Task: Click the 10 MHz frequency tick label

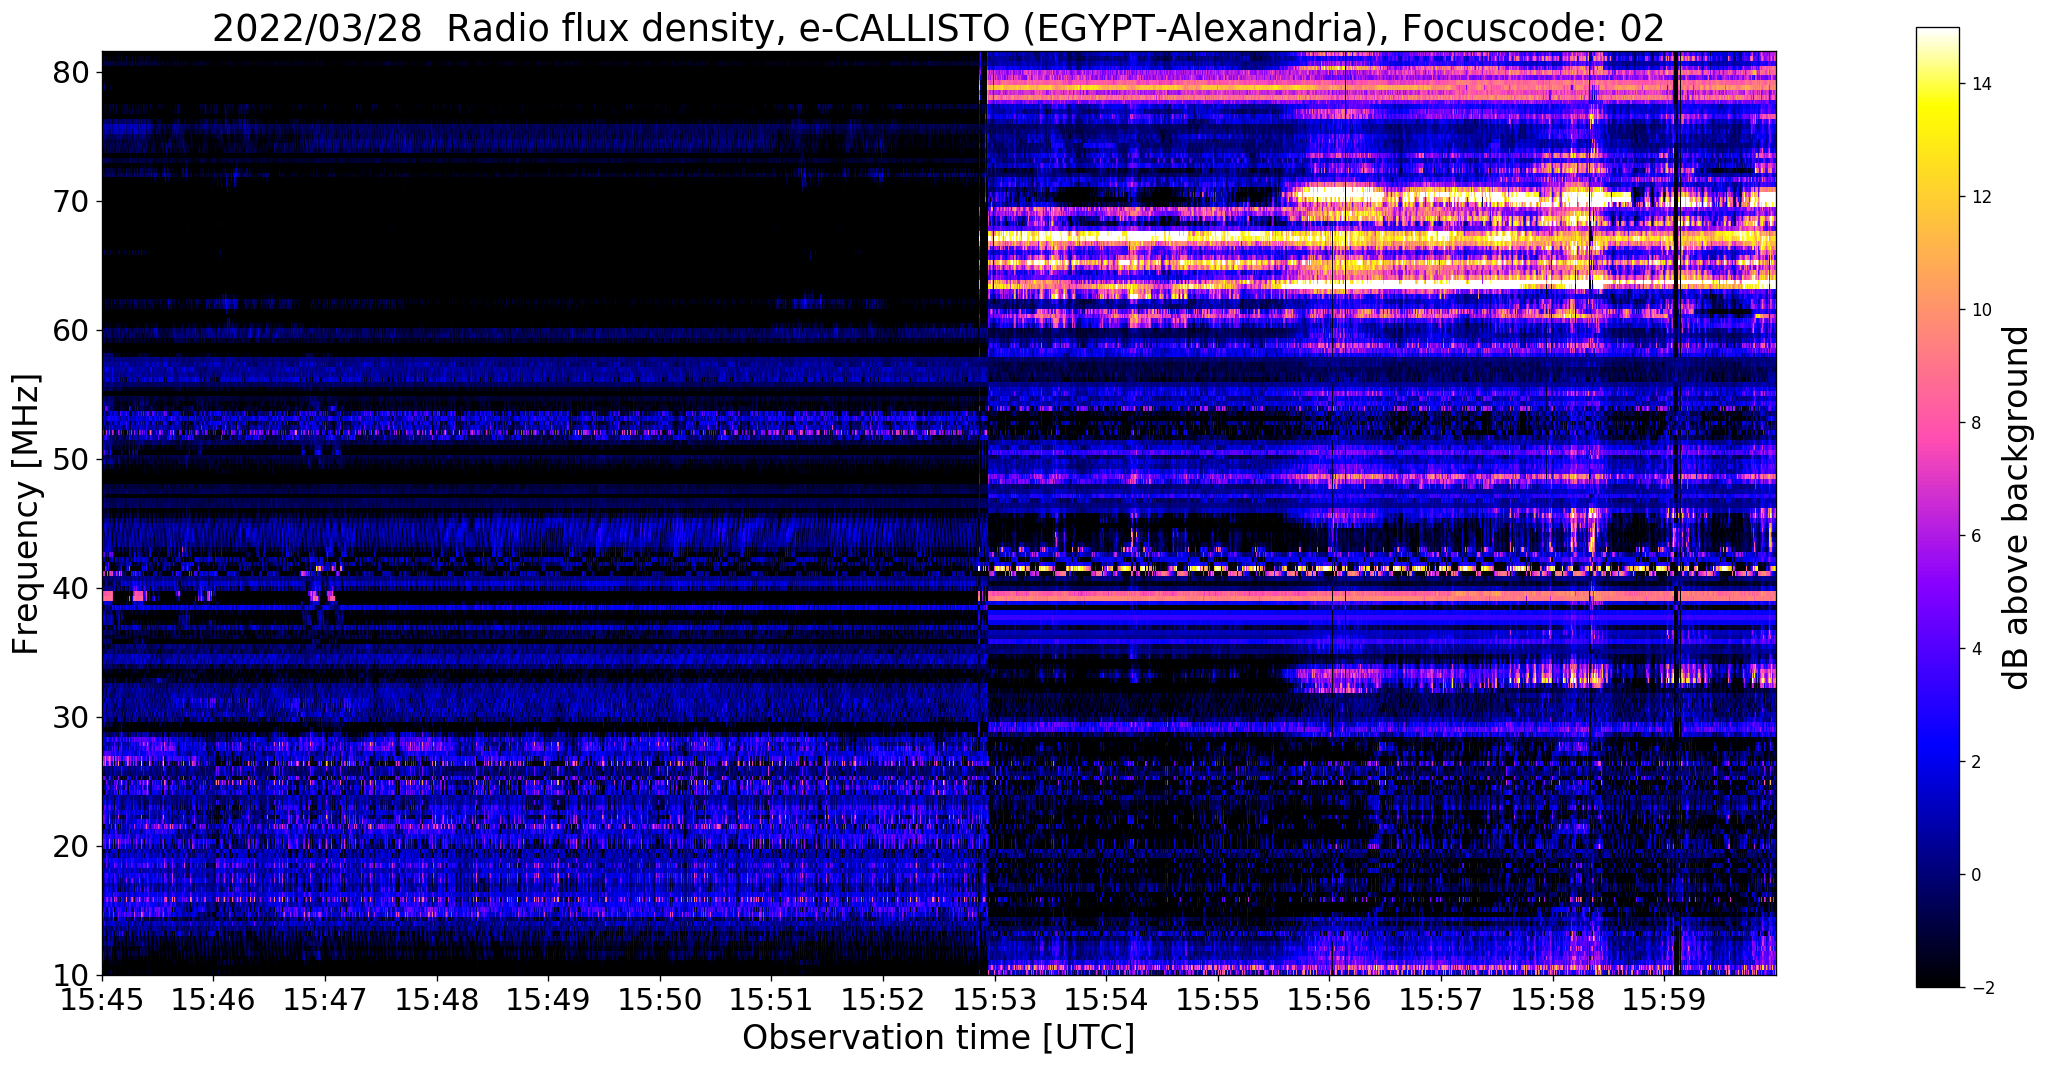Action: coord(73,975)
